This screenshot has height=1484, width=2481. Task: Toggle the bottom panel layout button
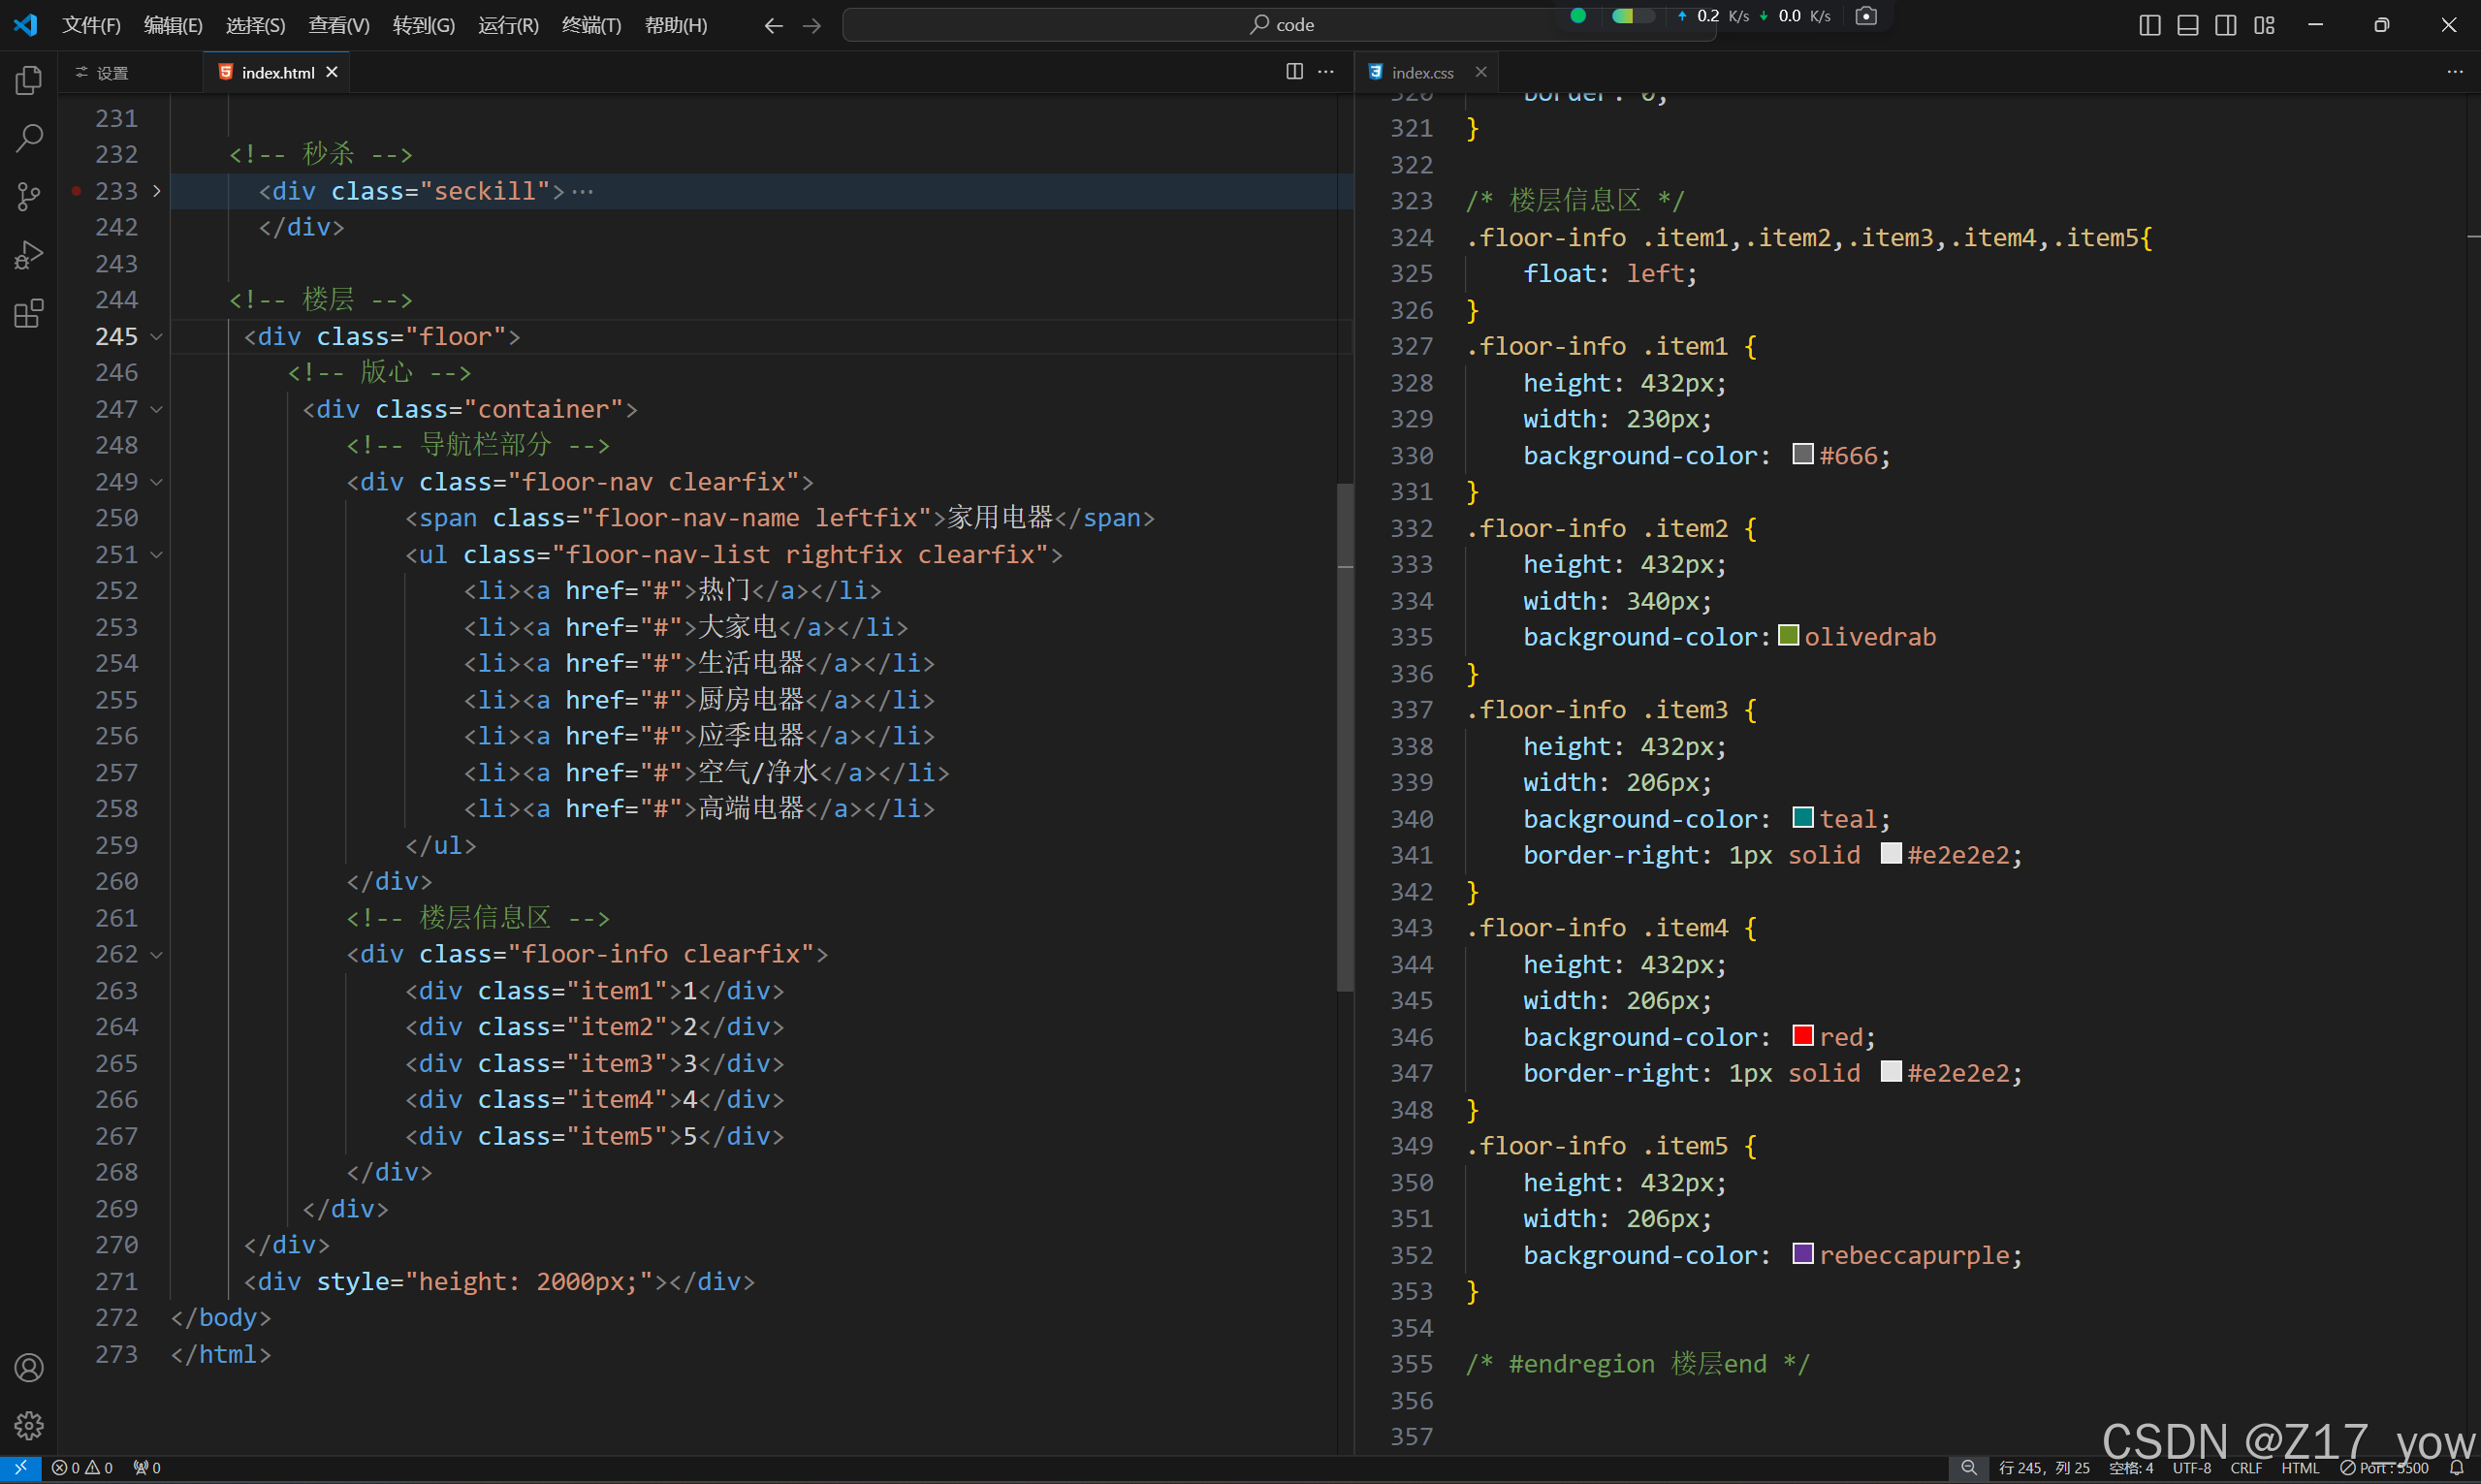(2187, 25)
